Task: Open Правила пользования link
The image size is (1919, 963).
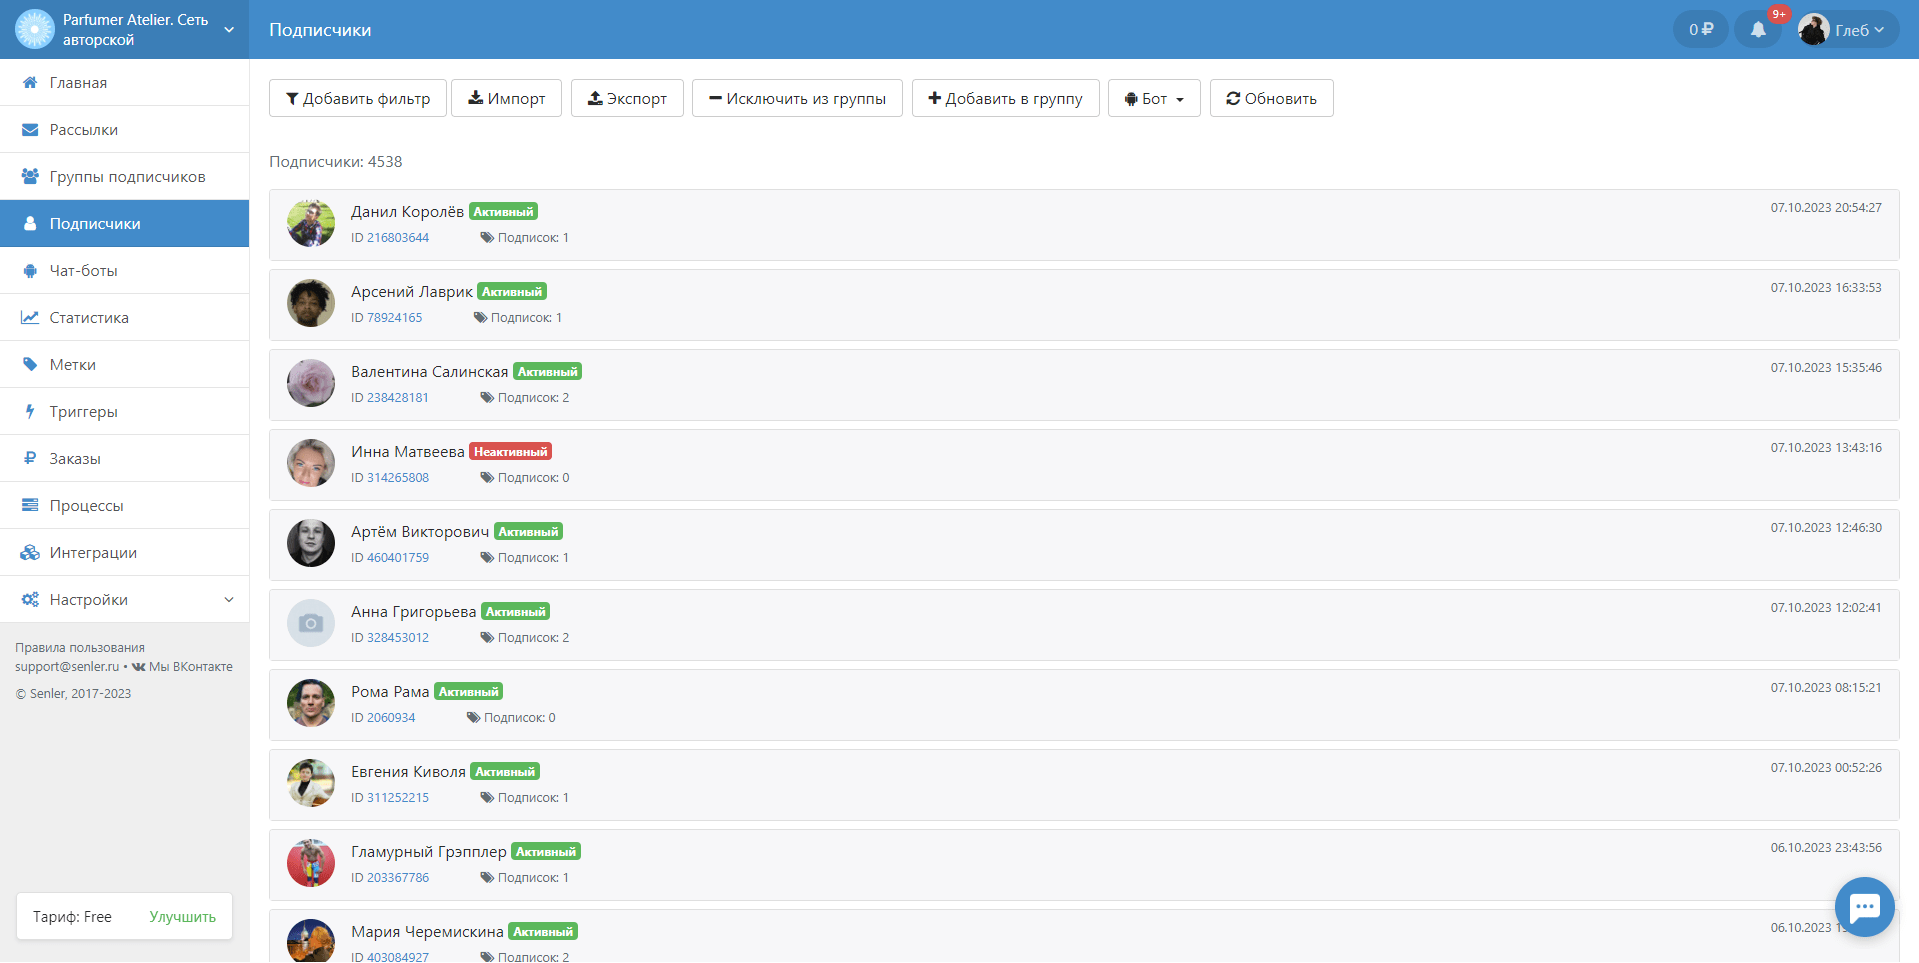Action: 80,647
